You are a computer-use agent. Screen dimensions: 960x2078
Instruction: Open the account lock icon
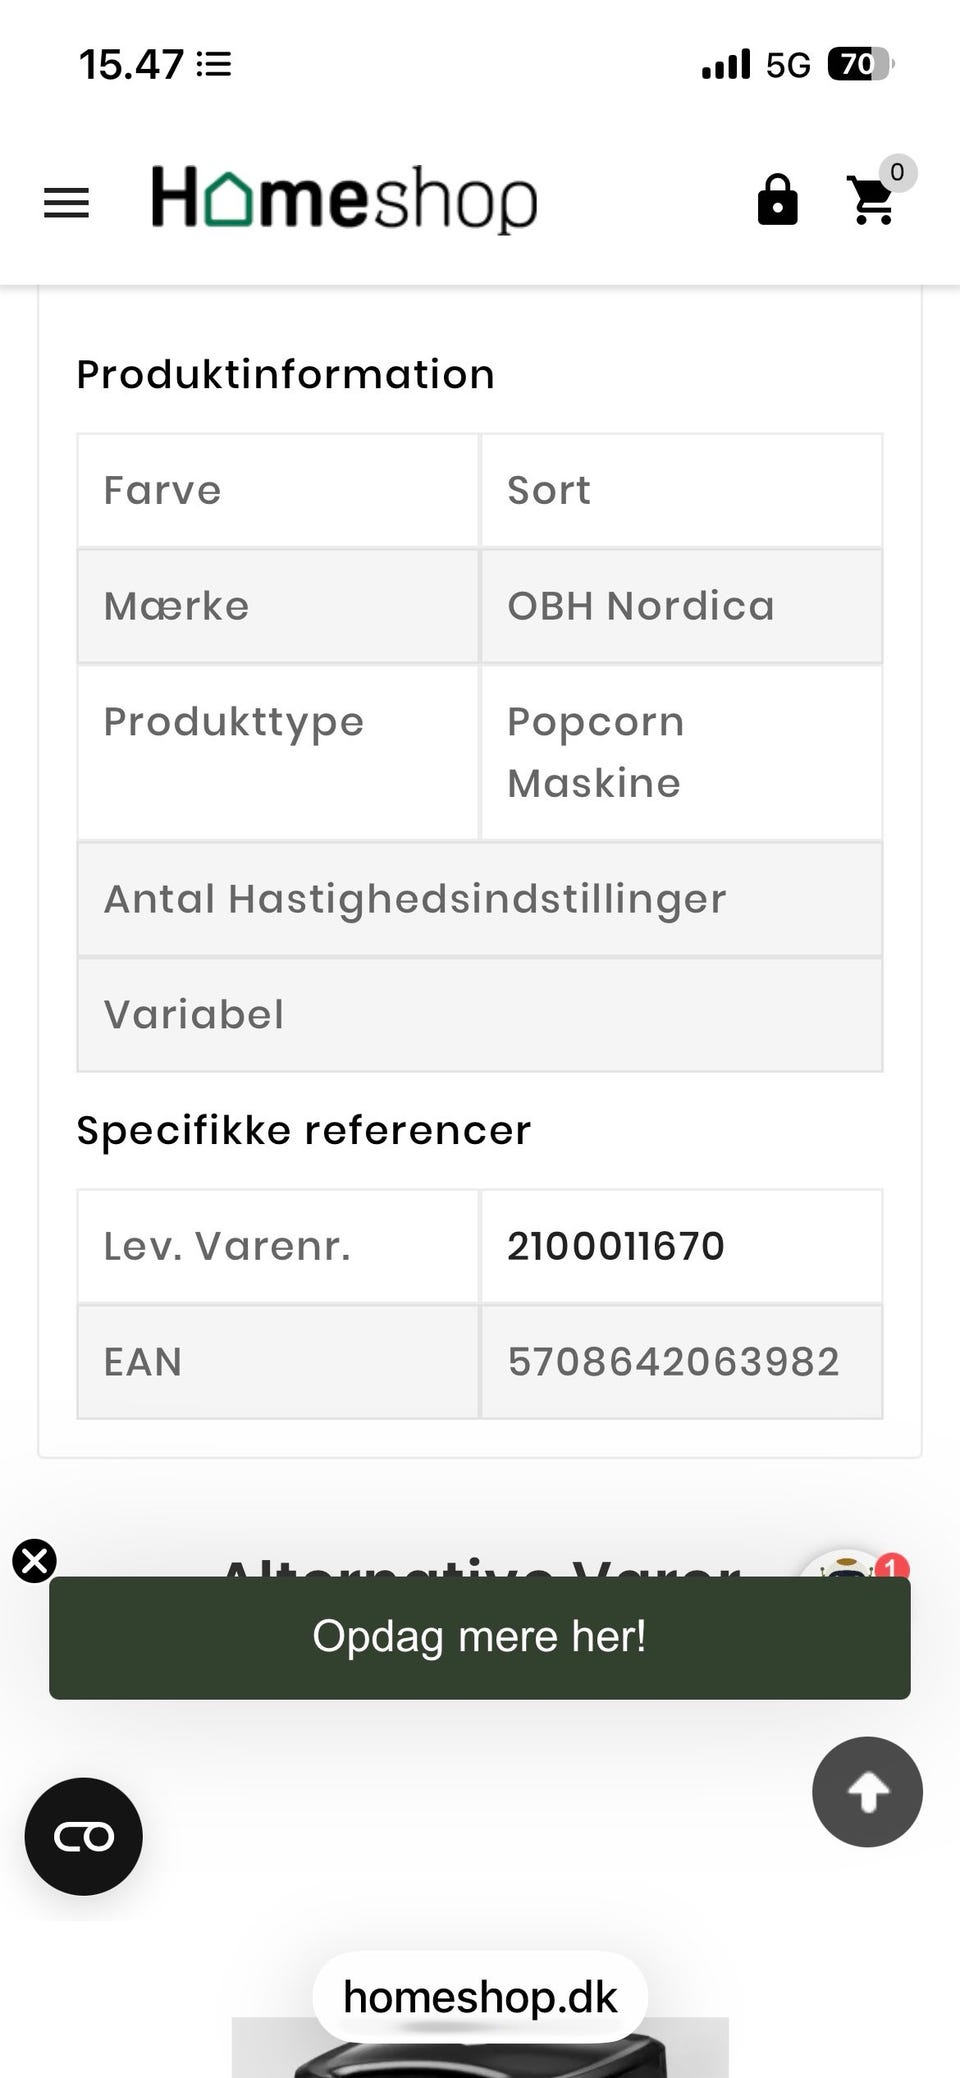[x=777, y=200]
